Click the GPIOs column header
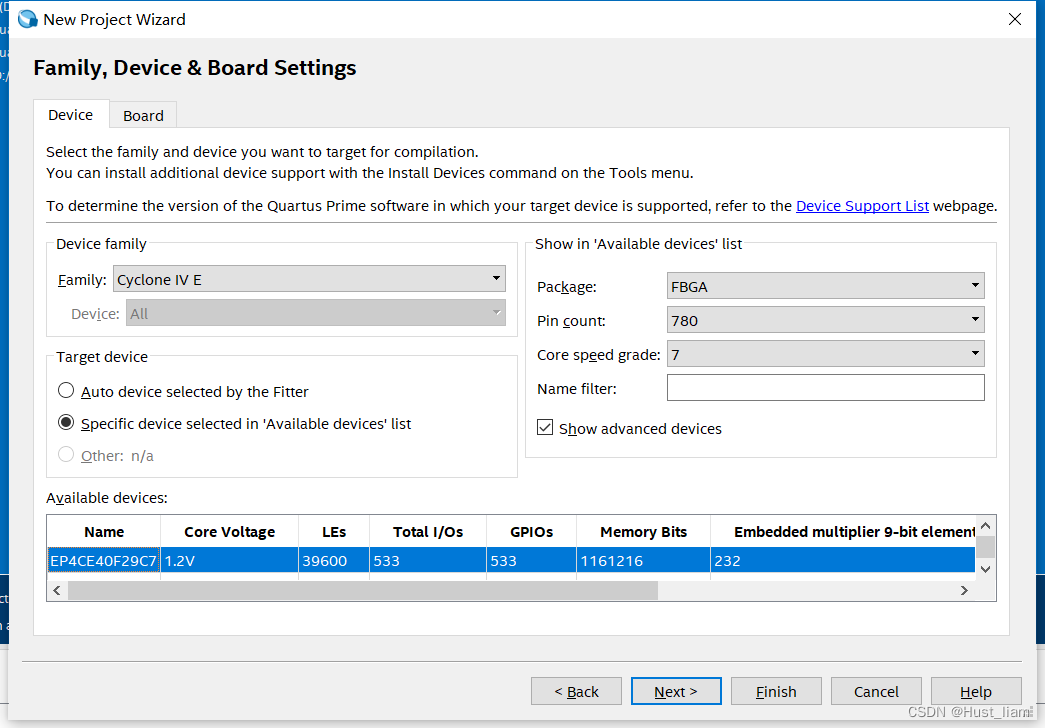 pos(531,532)
